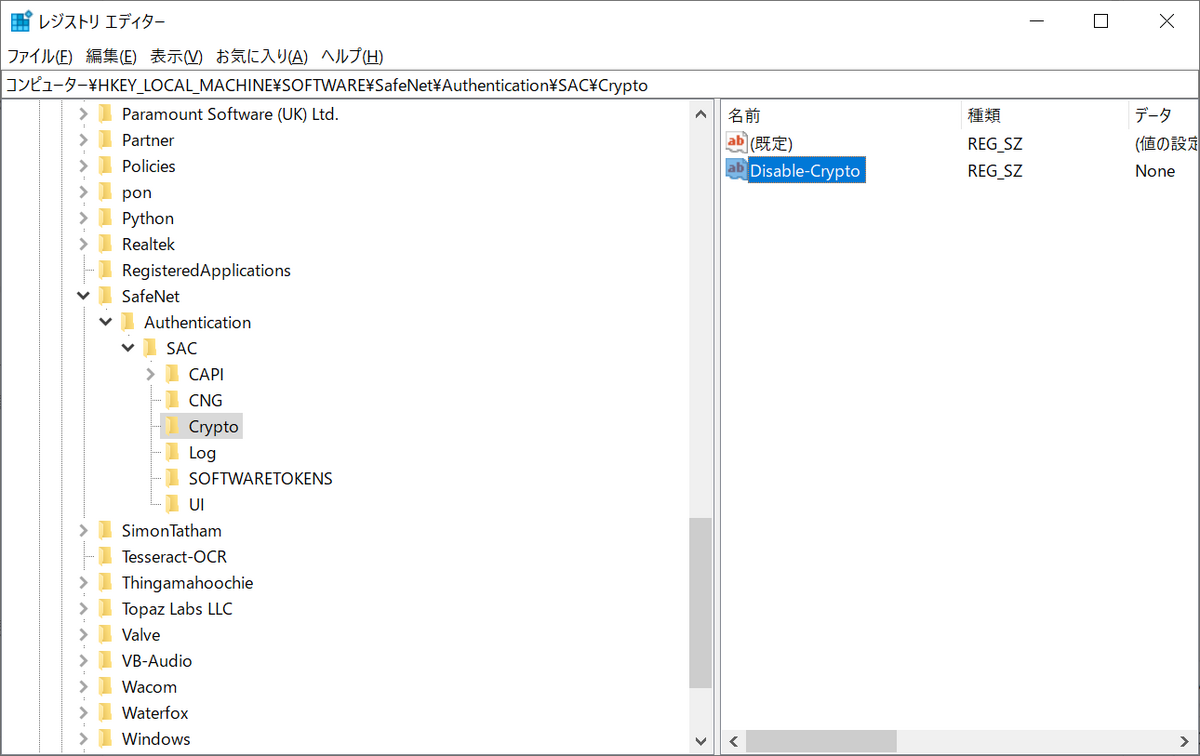This screenshot has height=756, width=1200.
Task: Expand the Thingamahoochie key
Action: pos(84,582)
